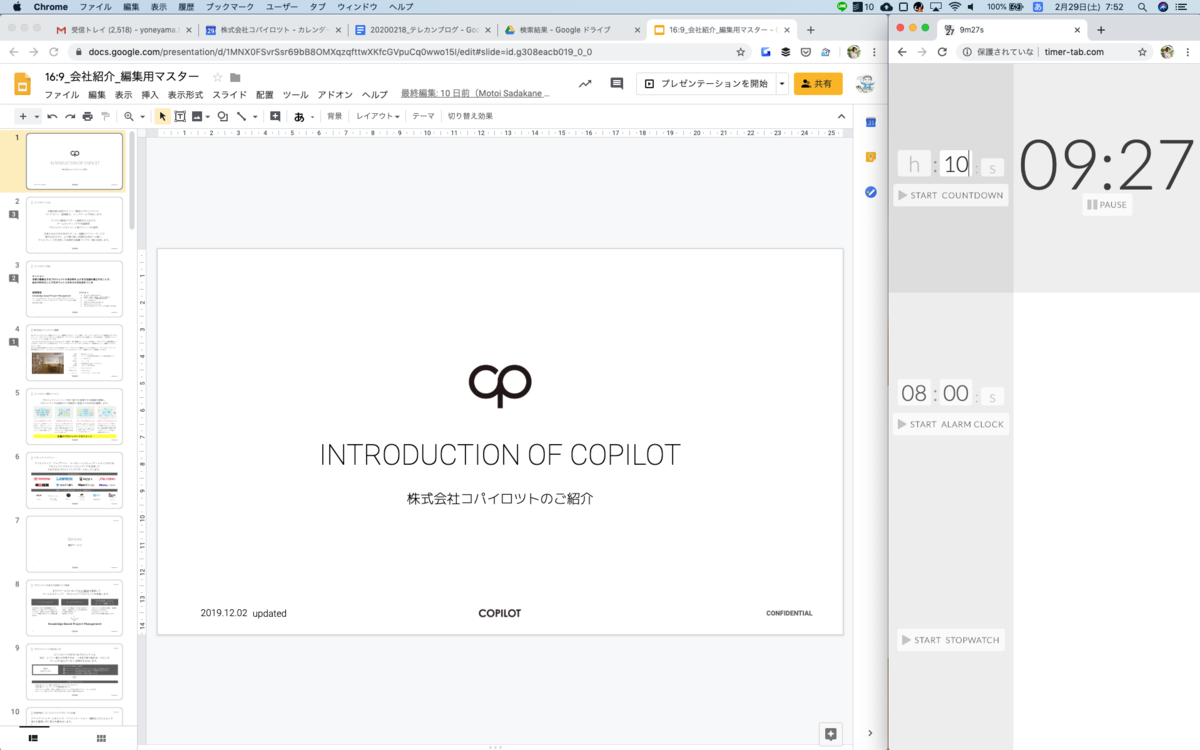This screenshot has height=750, width=1200.
Task: Select the text box tool
Action: coord(180,116)
